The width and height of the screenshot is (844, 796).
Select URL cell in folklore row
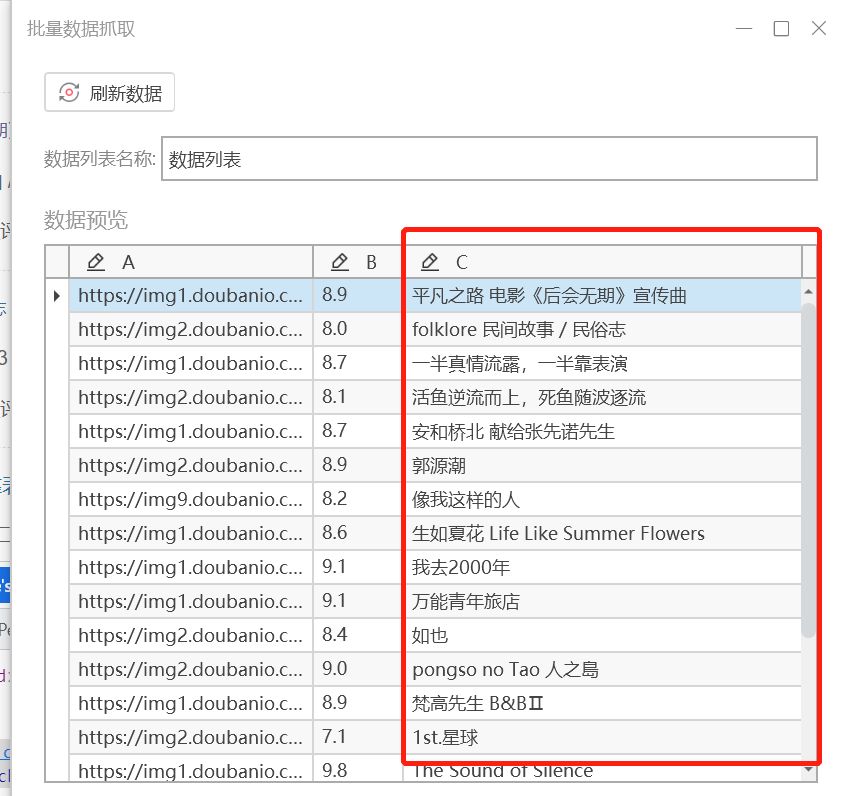point(191,329)
